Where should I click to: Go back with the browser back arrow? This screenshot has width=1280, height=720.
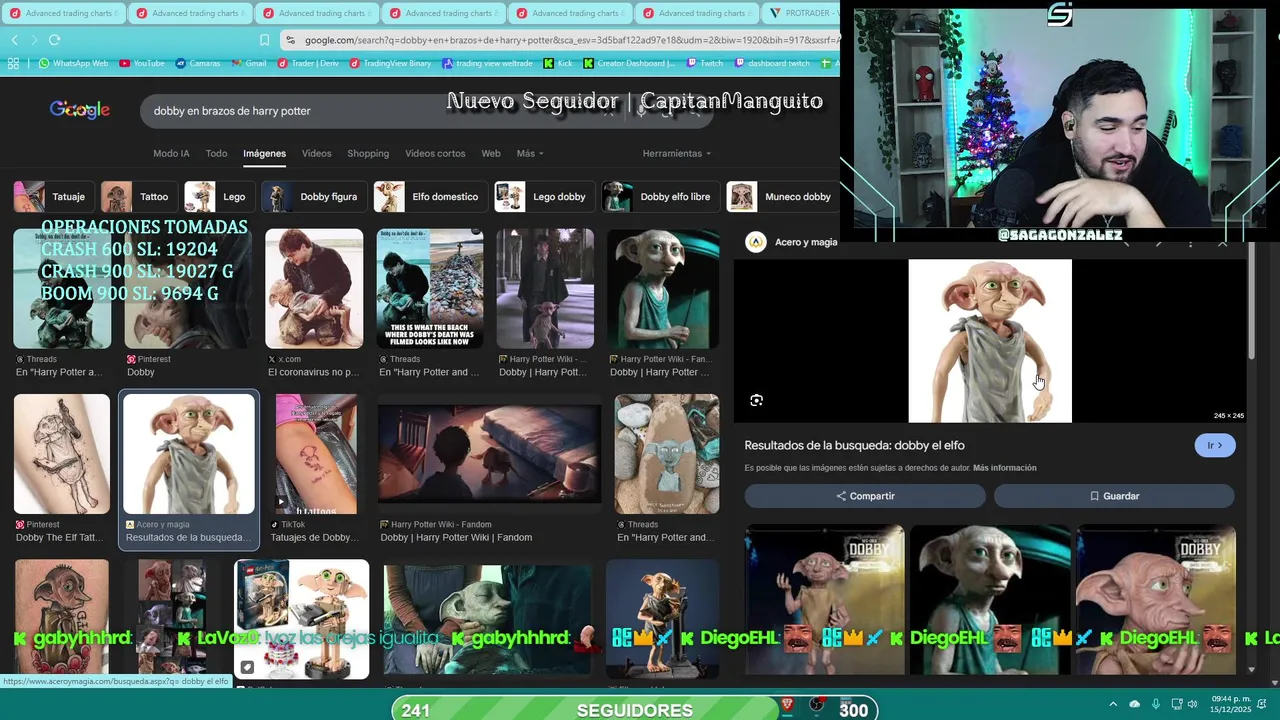[14, 40]
